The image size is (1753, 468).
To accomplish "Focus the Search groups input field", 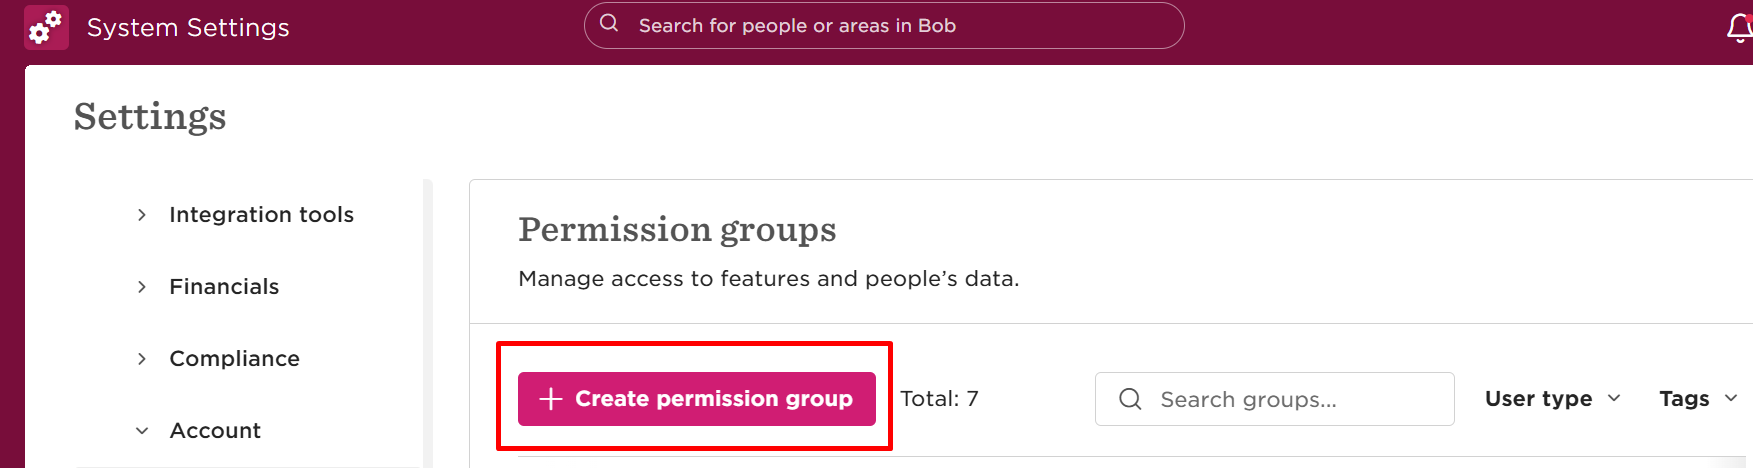I will [1274, 399].
